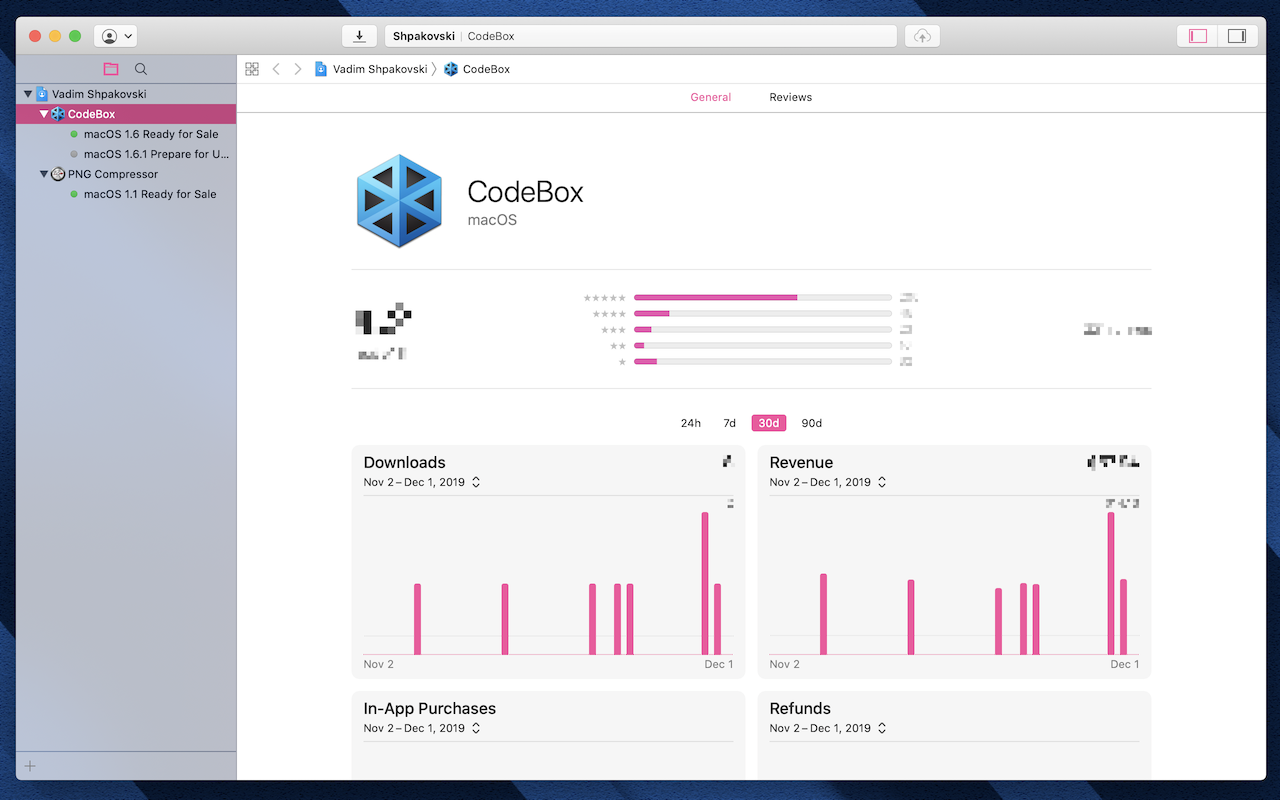Click the Revenue card title
1280x800 pixels.
pyautogui.click(x=801, y=462)
